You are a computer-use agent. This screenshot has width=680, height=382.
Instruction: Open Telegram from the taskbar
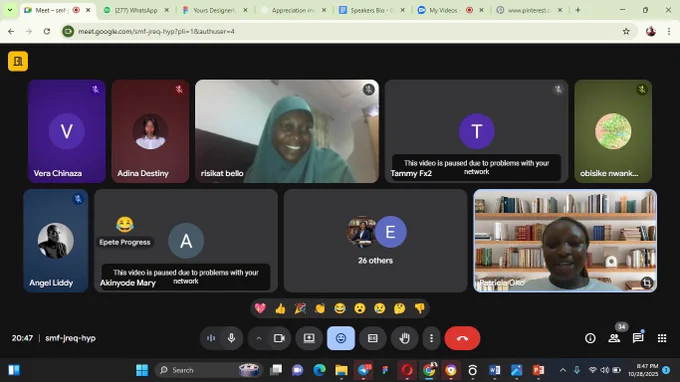click(363, 370)
